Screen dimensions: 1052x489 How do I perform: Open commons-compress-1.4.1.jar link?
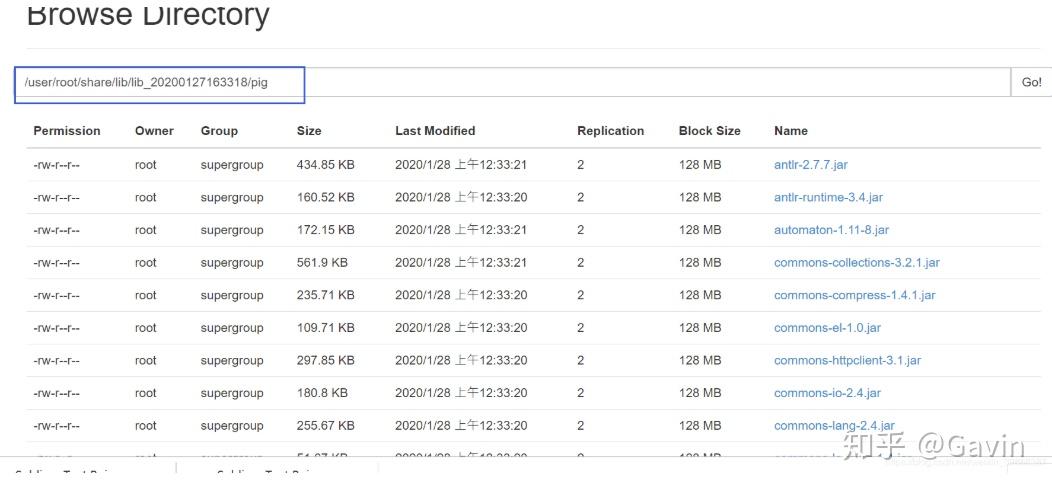(x=854, y=295)
